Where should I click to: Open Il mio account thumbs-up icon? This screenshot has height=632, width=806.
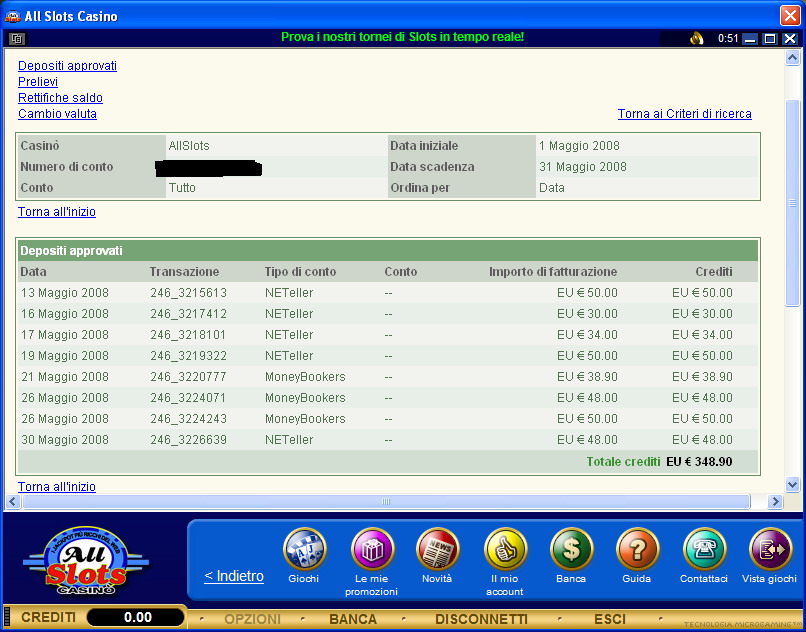tap(505, 549)
